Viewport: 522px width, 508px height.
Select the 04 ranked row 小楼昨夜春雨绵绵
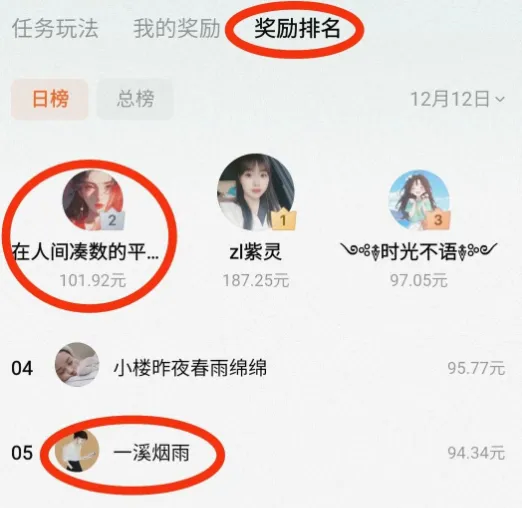pyautogui.click(x=258, y=368)
